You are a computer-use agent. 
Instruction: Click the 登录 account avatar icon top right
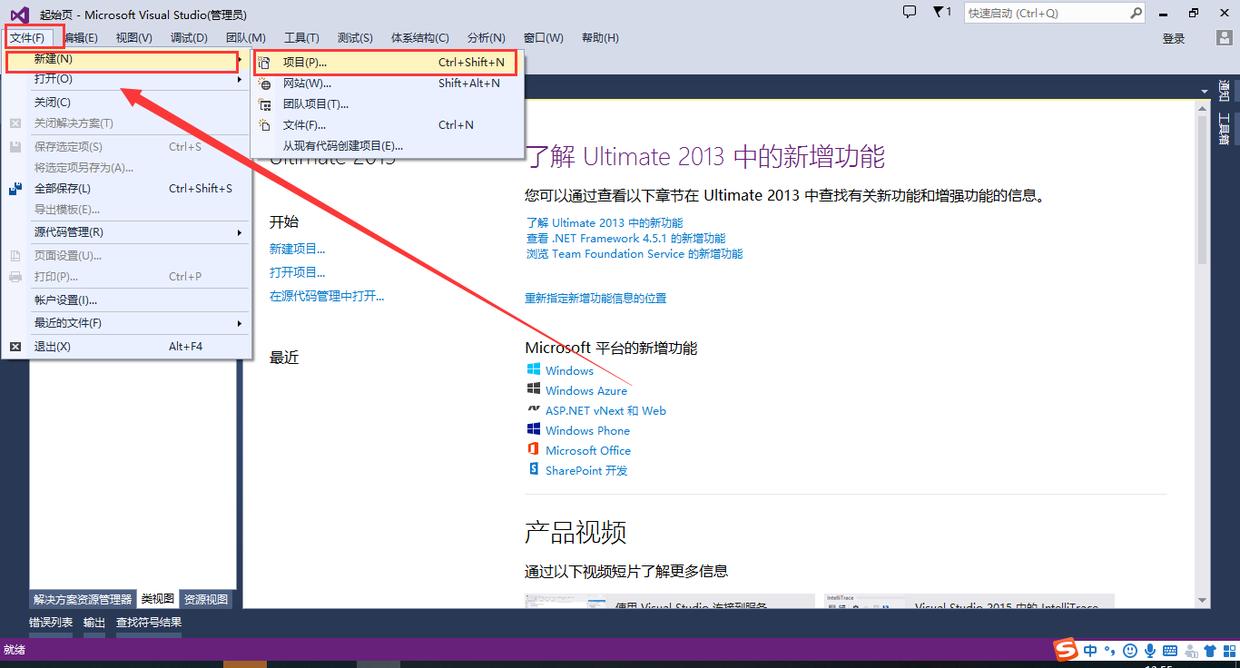point(1223,38)
